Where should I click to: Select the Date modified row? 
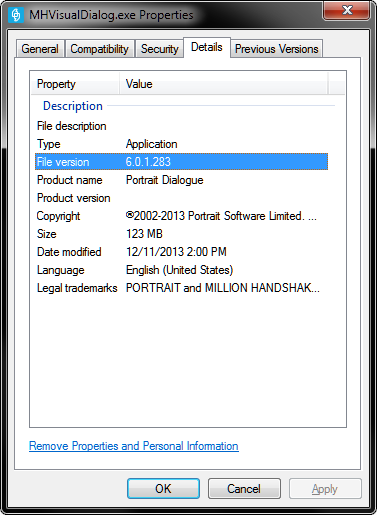[181, 252]
